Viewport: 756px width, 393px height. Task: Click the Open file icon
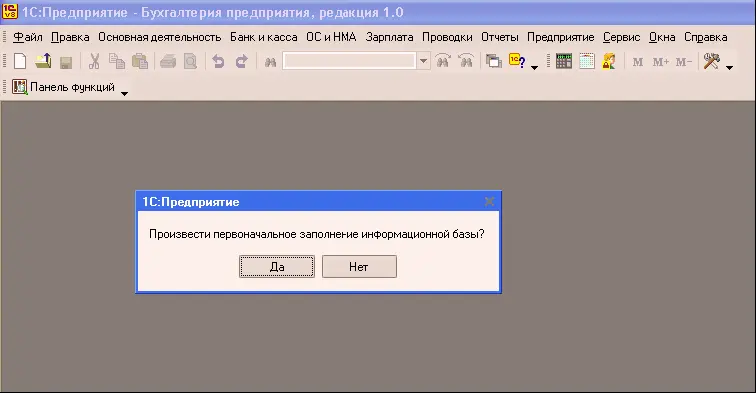pos(43,61)
